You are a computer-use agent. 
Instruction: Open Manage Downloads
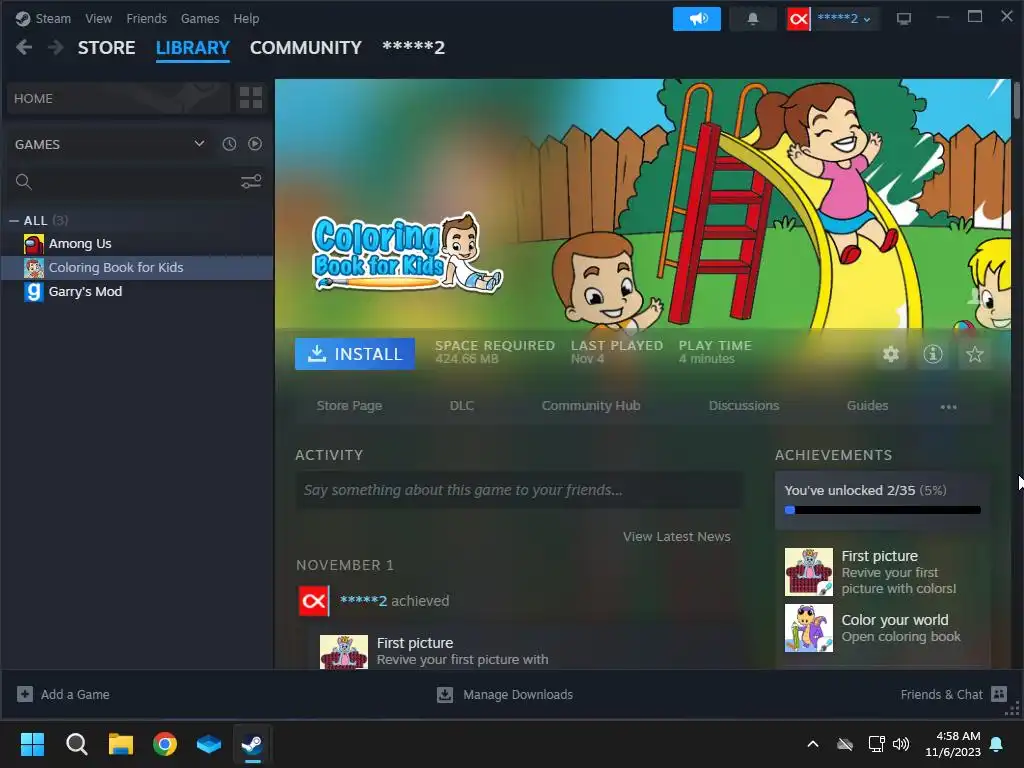tap(505, 694)
